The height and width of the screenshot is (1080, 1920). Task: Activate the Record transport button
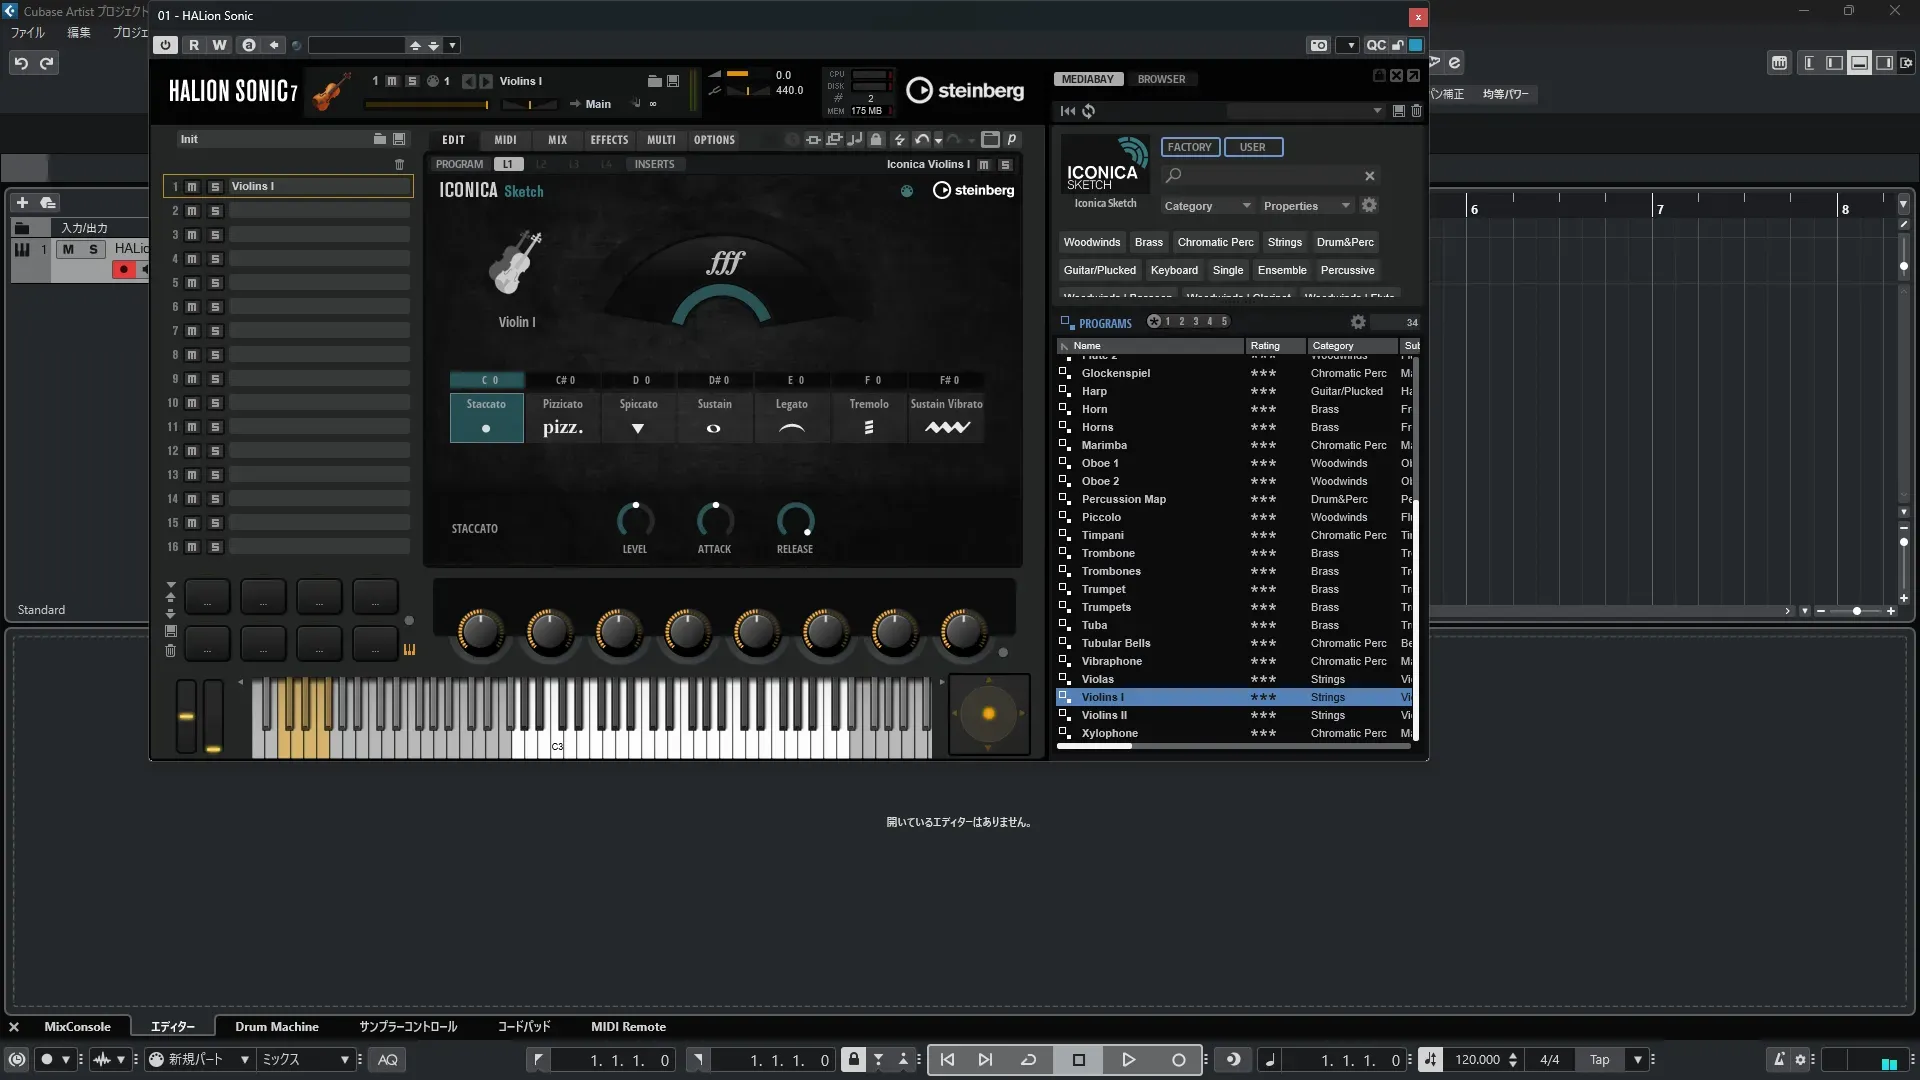coord(1178,1060)
